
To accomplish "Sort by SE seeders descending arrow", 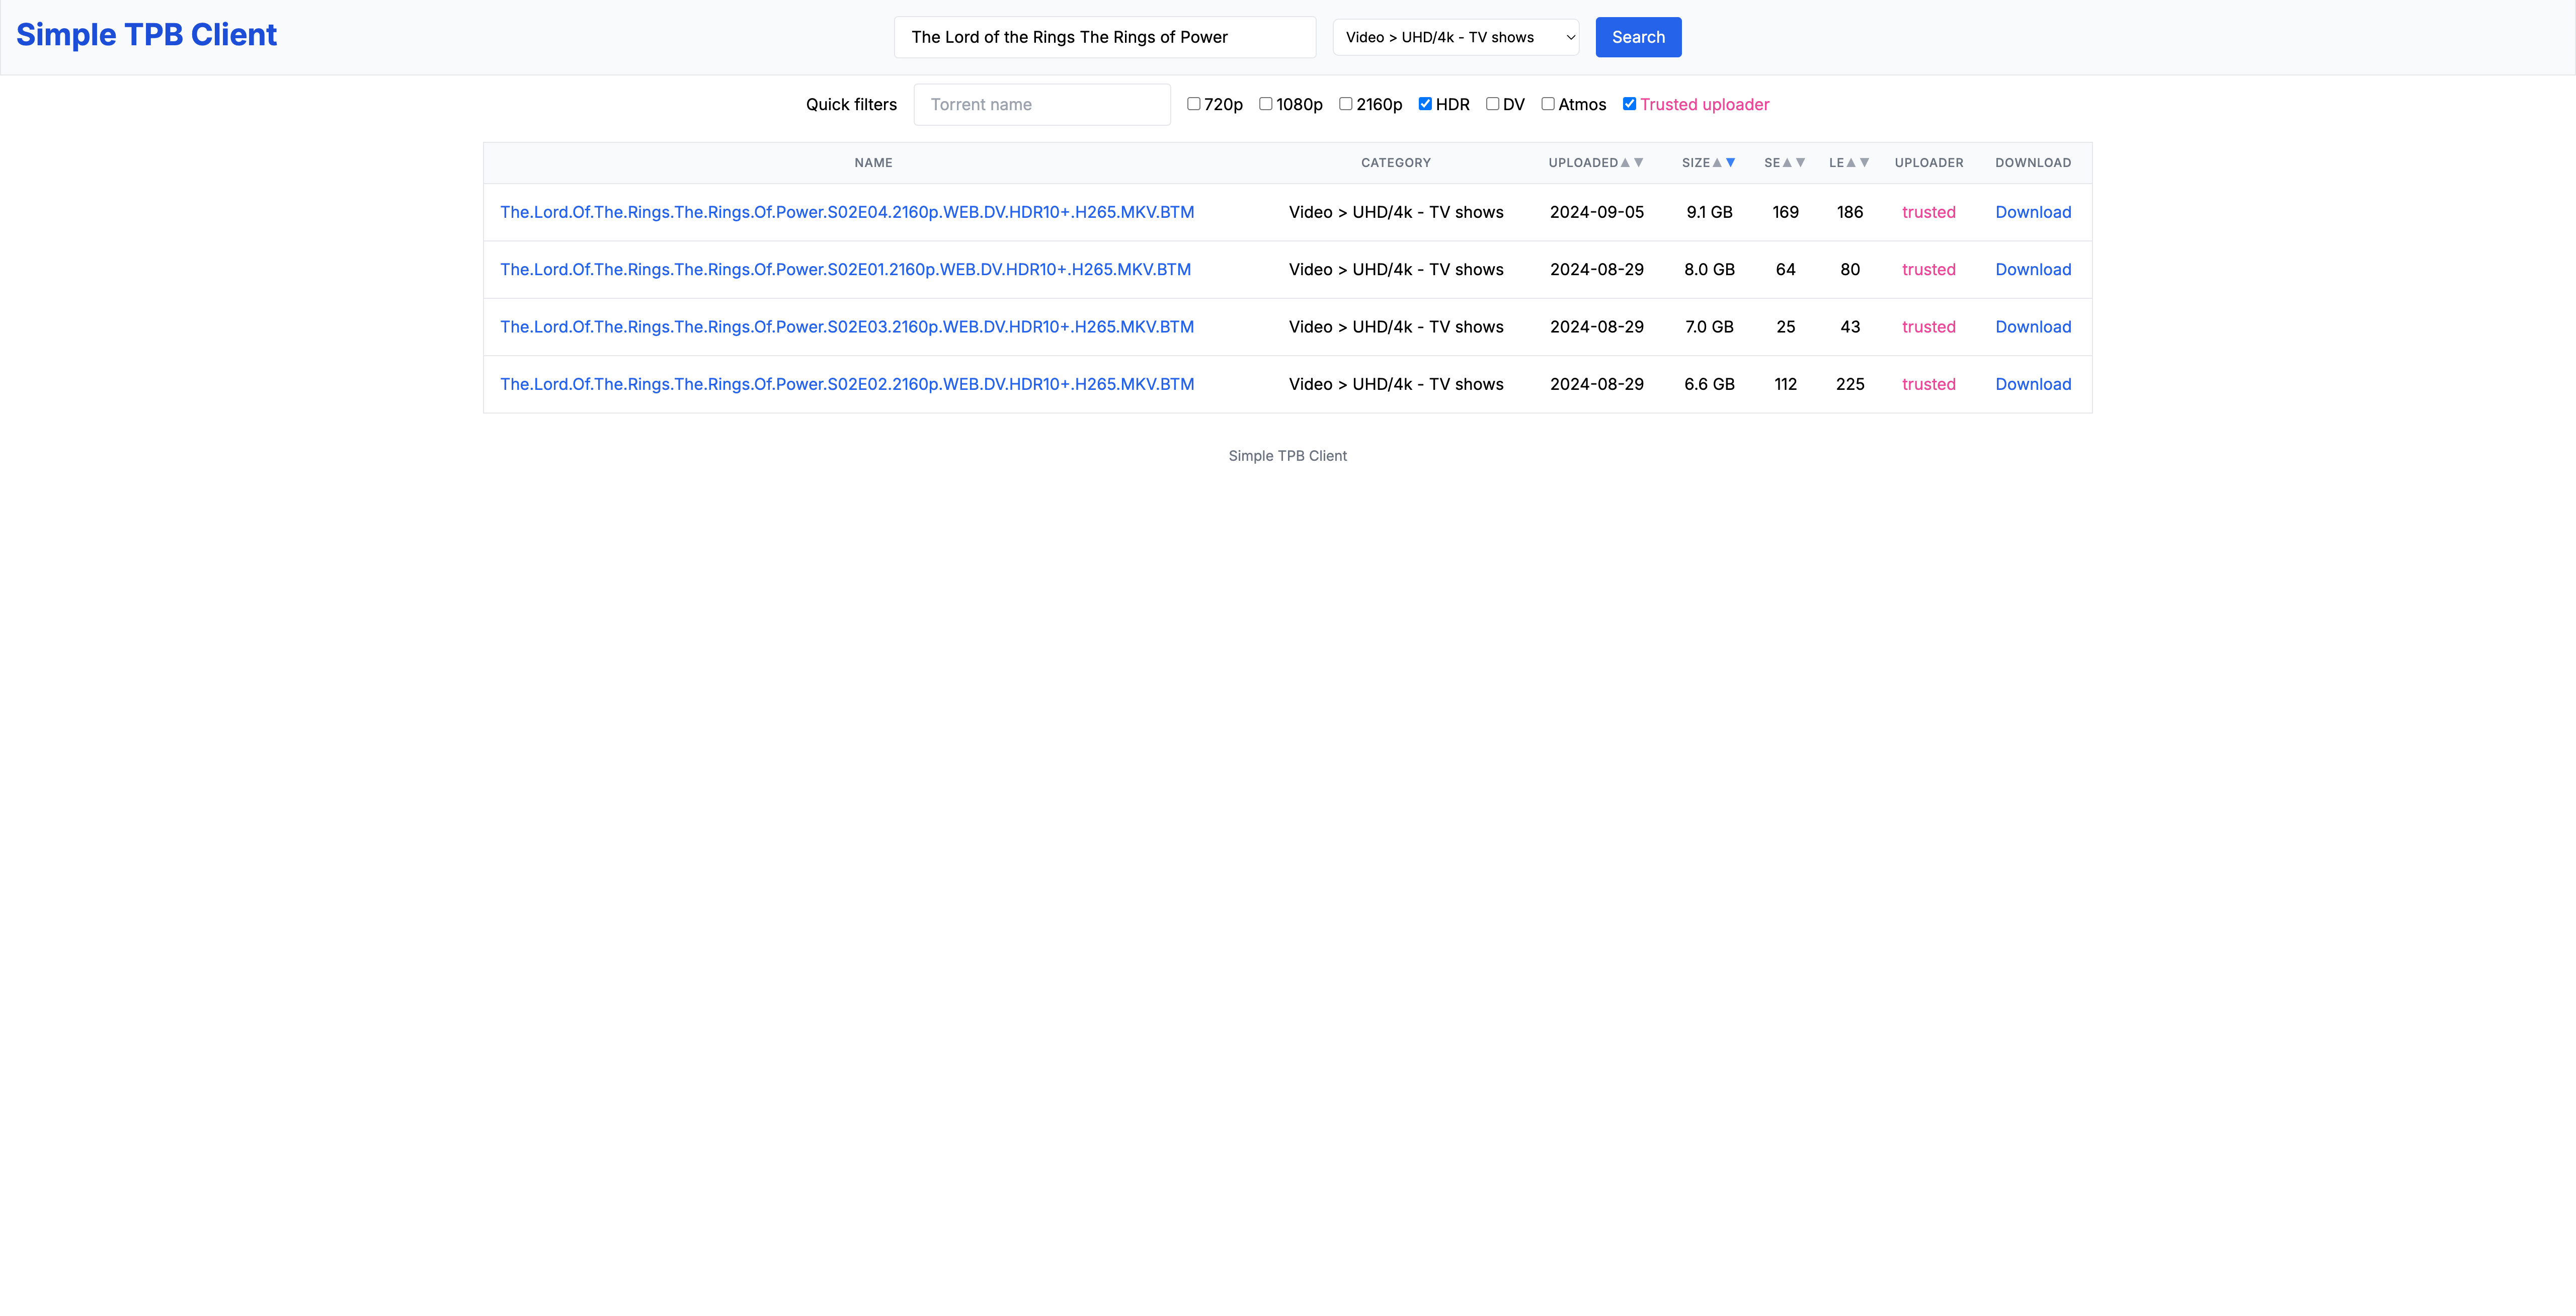I will click(1801, 163).
